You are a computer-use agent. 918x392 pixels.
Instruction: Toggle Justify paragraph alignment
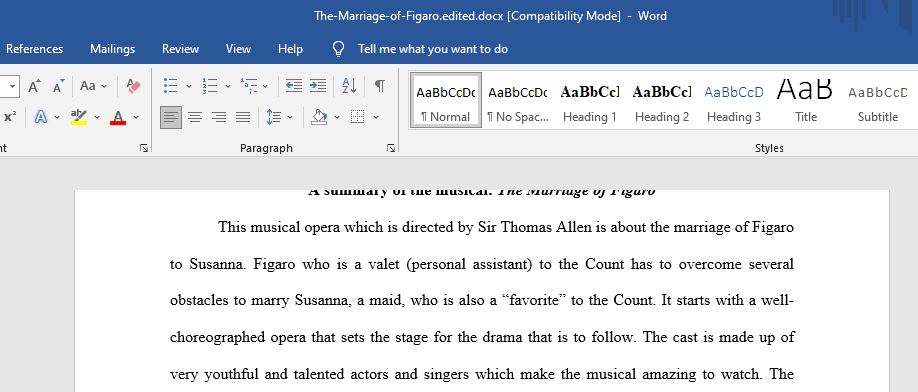pyautogui.click(x=243, y=118)
